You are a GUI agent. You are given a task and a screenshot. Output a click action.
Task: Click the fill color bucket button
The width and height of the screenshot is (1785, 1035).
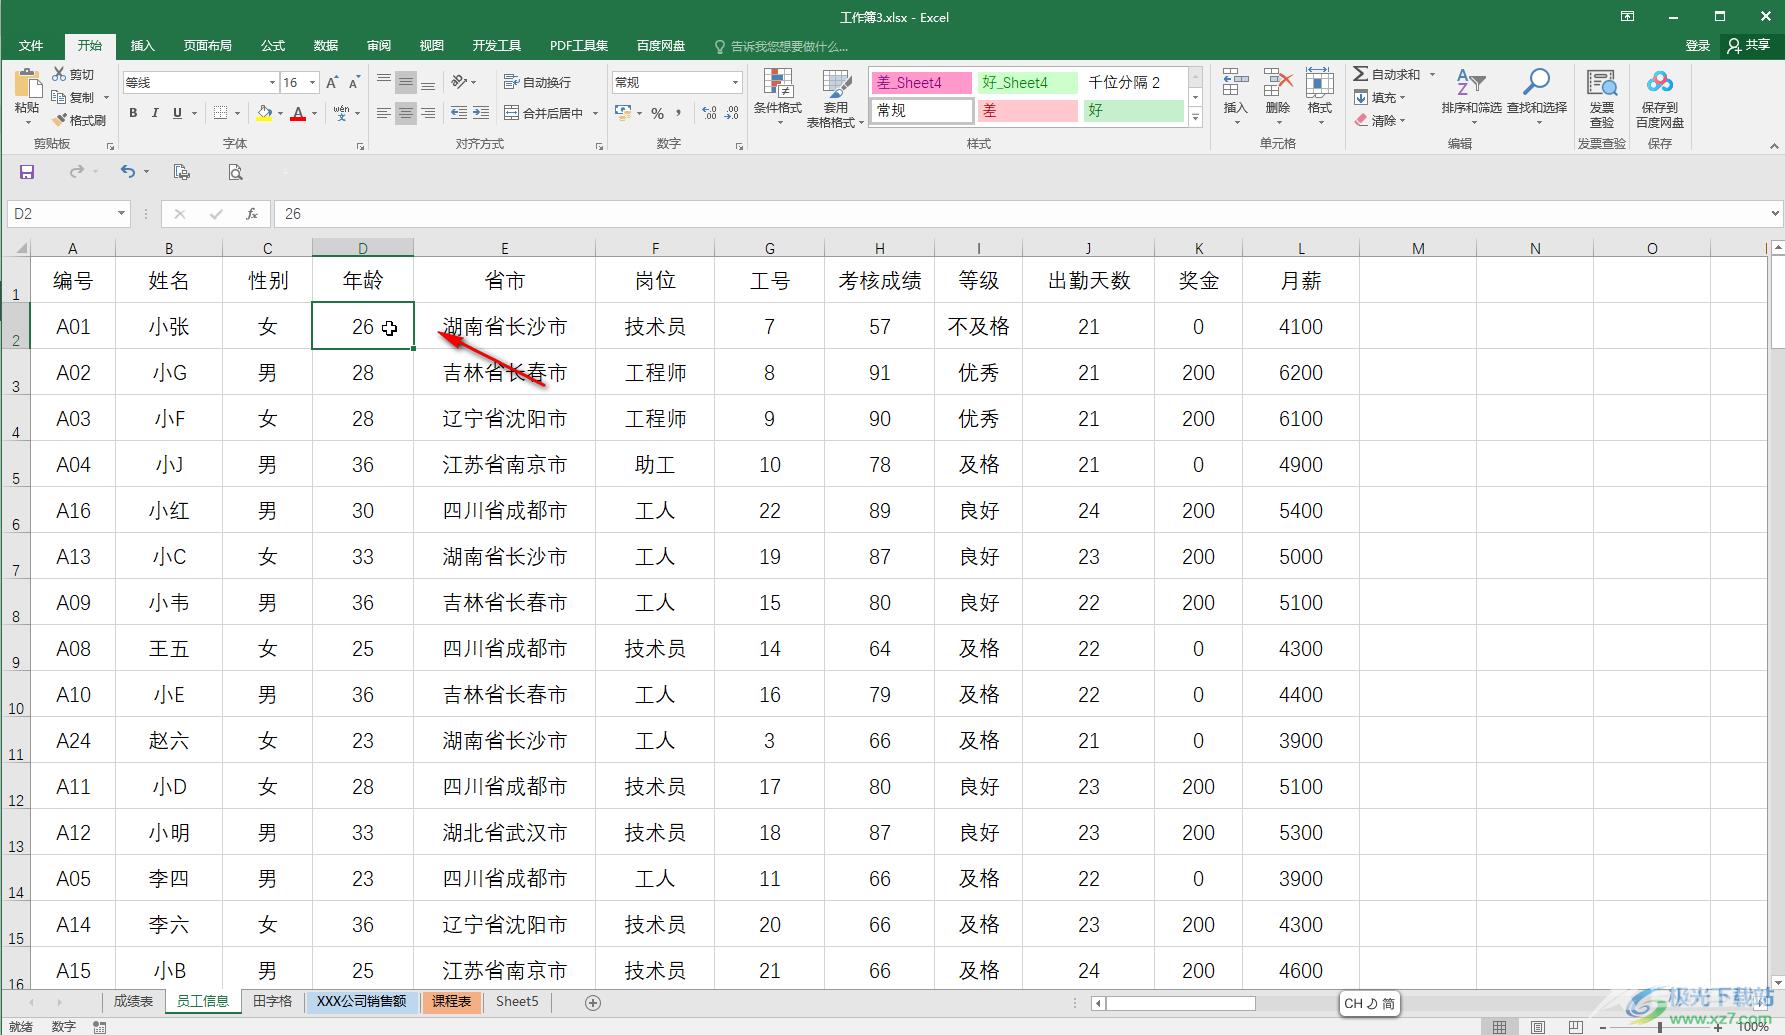pyautogui.click(x=264, y=113)
